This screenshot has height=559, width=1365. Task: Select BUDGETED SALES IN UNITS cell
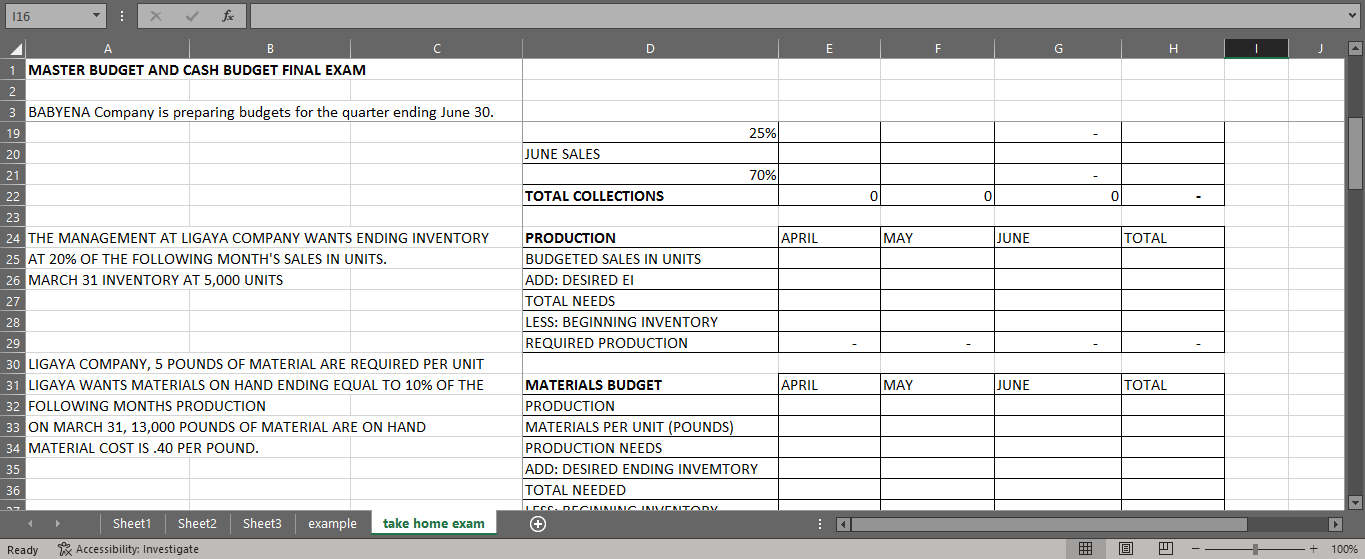click(650, 259)
